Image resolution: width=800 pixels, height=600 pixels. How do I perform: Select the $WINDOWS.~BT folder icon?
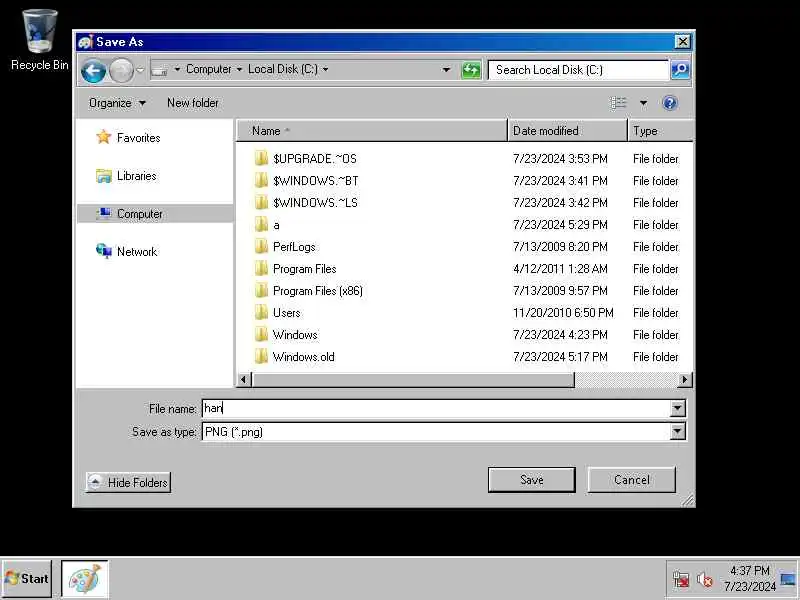[261, 181]
